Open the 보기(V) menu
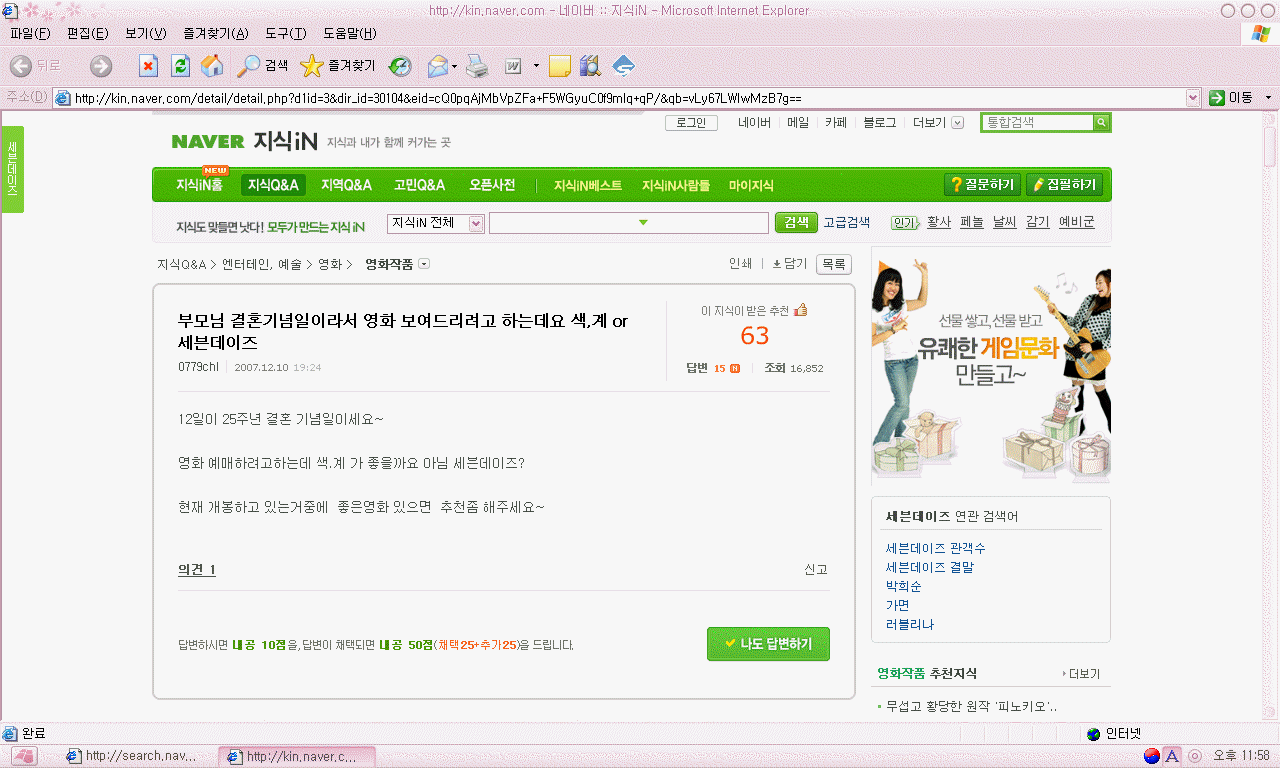 [145, 34]
